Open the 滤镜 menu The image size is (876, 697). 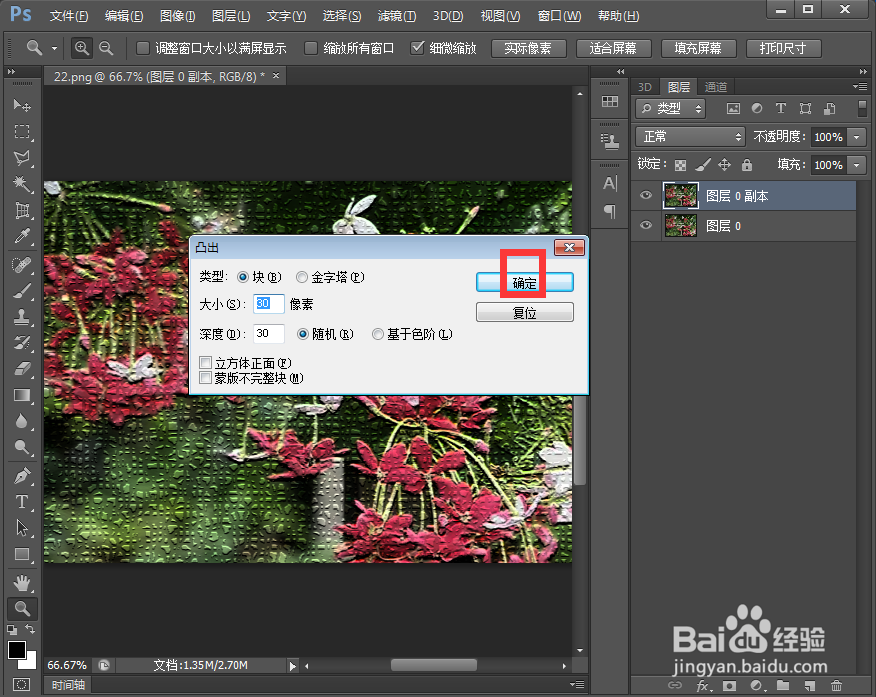[396, 15]
